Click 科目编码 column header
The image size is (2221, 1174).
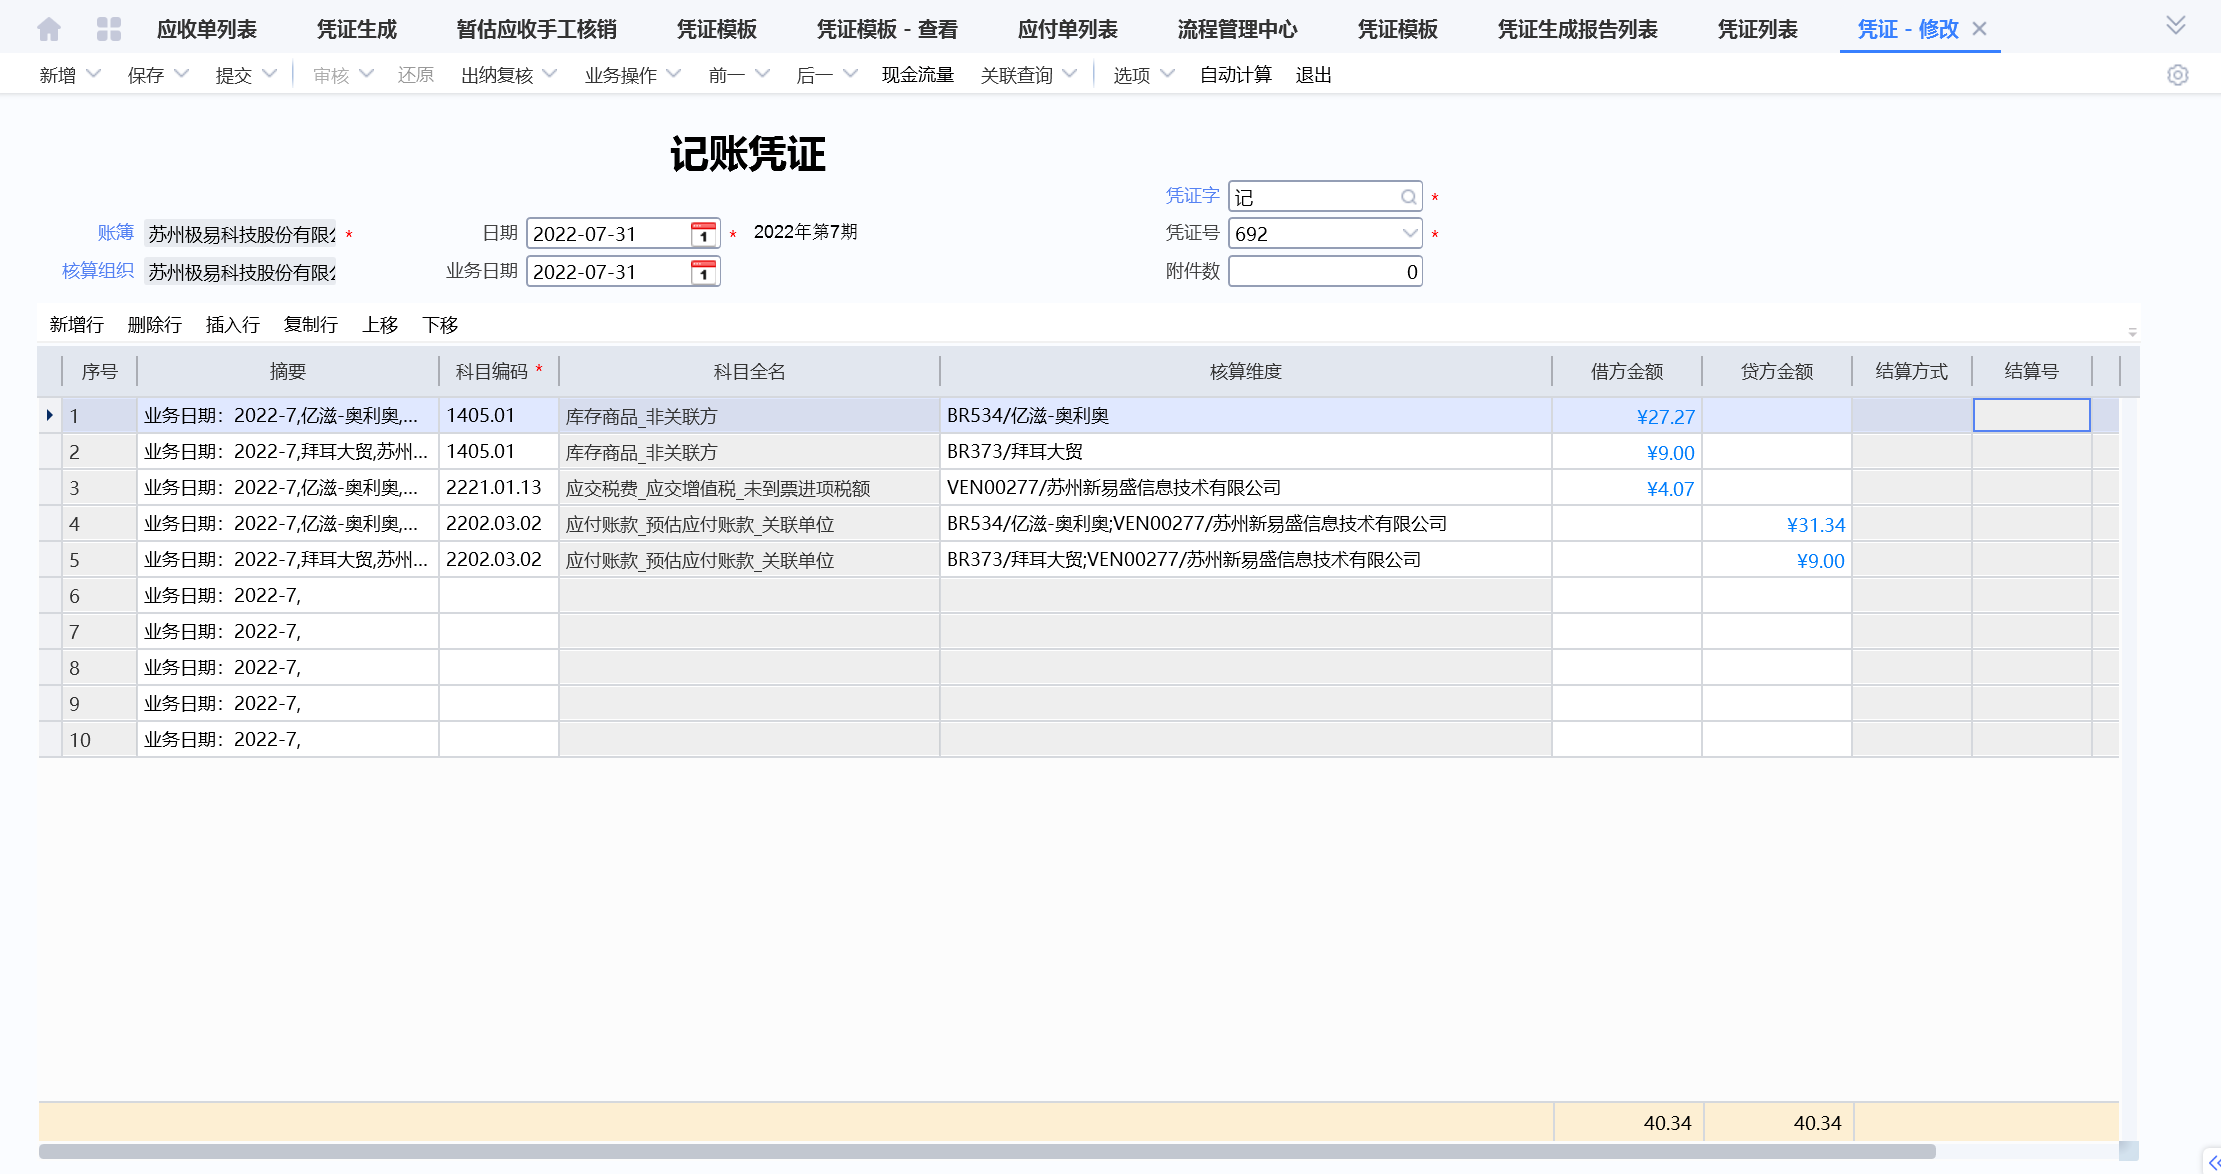click(498, 372)
